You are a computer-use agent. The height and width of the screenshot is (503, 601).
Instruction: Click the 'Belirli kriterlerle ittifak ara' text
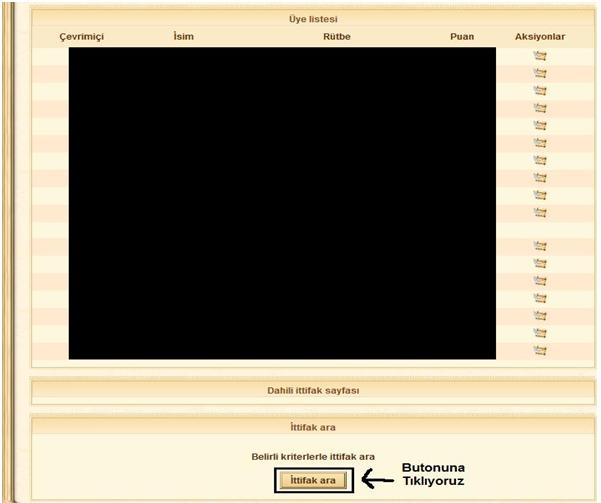(x=313, y=457)
